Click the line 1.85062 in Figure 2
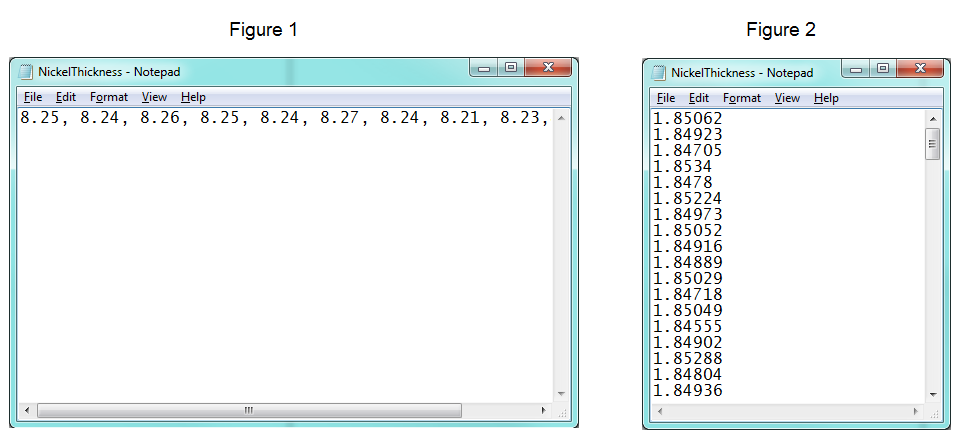965x443 pixels. coord(687,118)
